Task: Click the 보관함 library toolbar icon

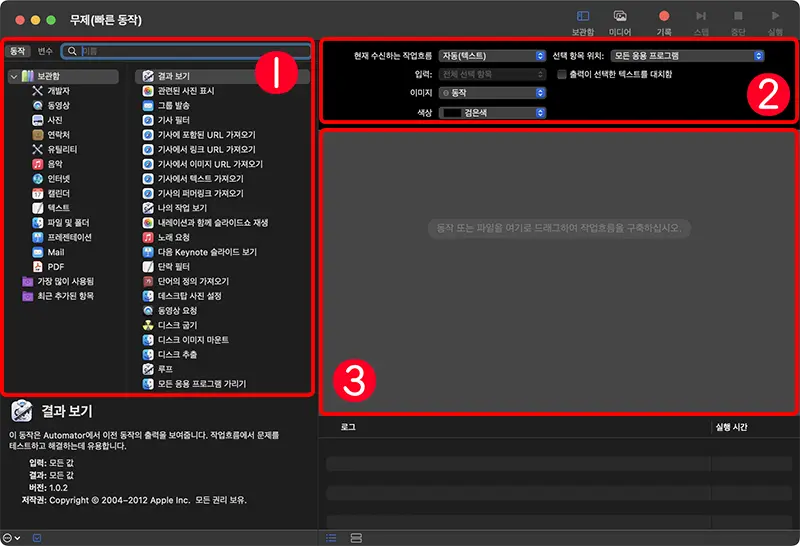Action: (x=583, y=16)
